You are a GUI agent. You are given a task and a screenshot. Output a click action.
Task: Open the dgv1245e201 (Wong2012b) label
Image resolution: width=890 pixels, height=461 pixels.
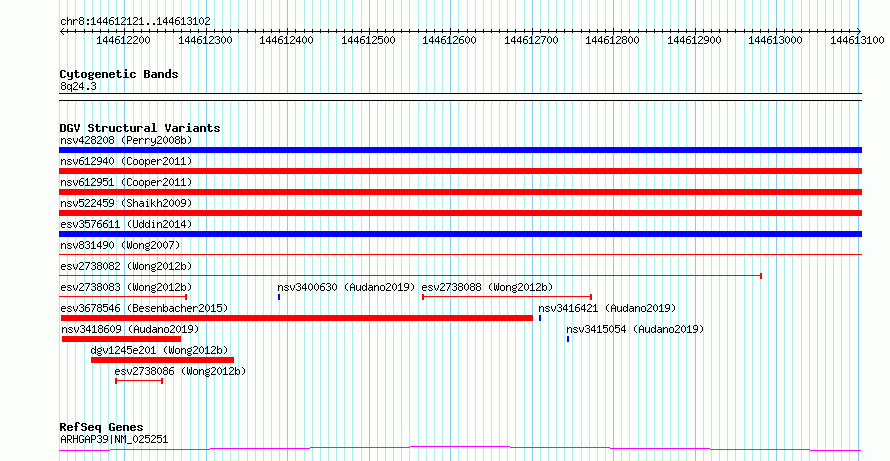159,350
